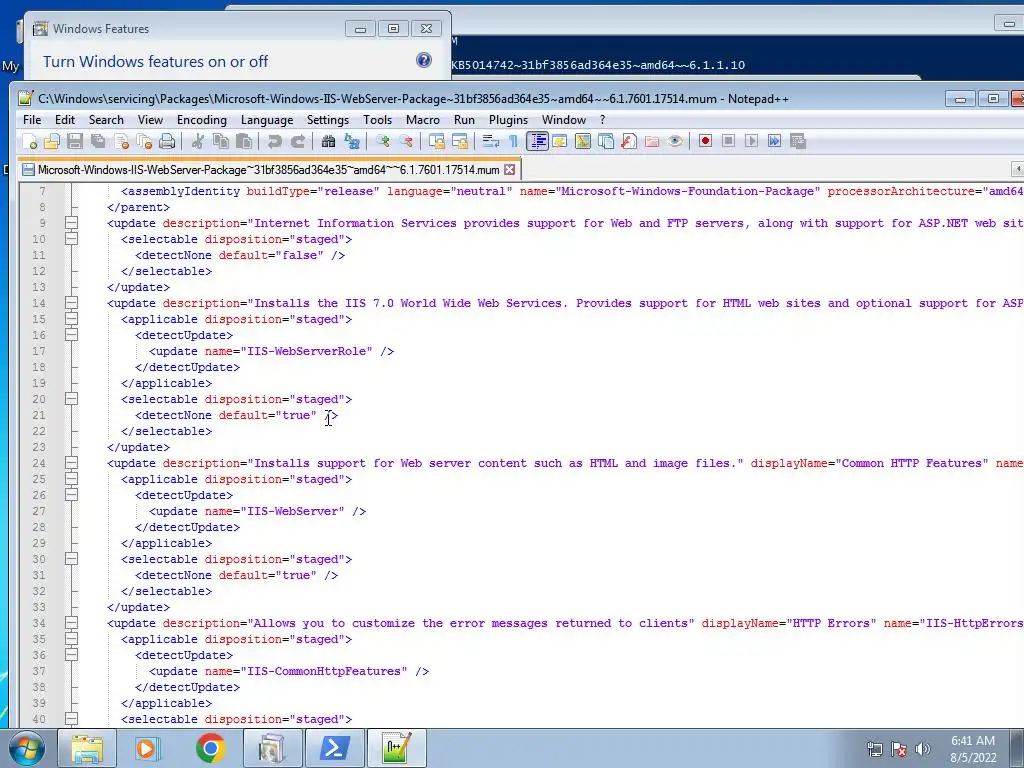Collapse the fold at line 9

coord(71,223)
